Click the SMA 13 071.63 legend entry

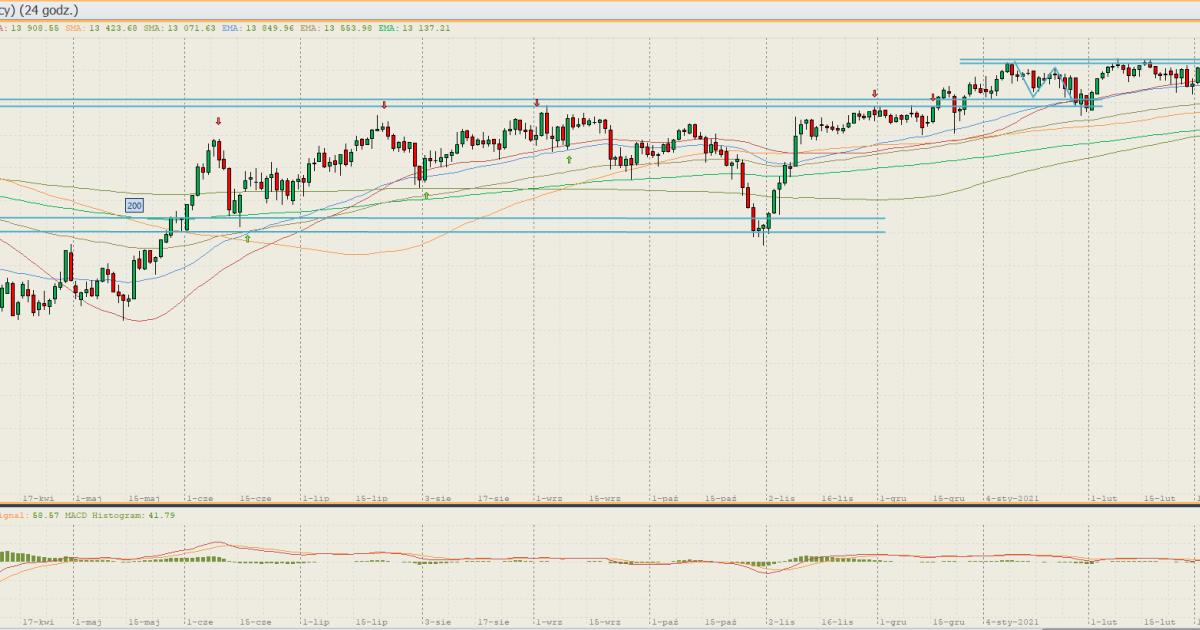click(x=188, y=28)
